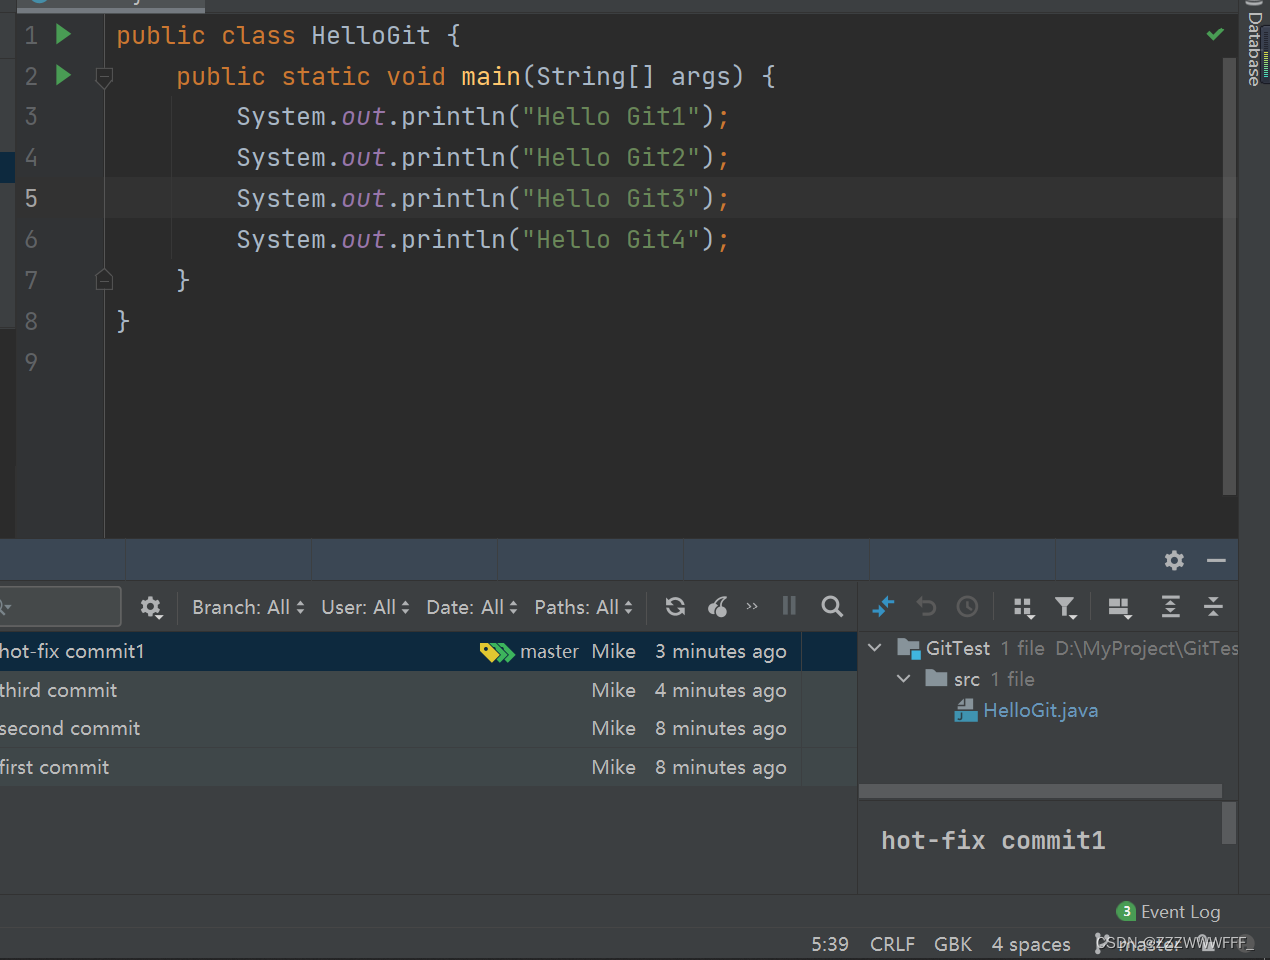Viewport: 1270px width, 960px height.
Task: Focus the Git log search field
Action: [x=60, y=607]
